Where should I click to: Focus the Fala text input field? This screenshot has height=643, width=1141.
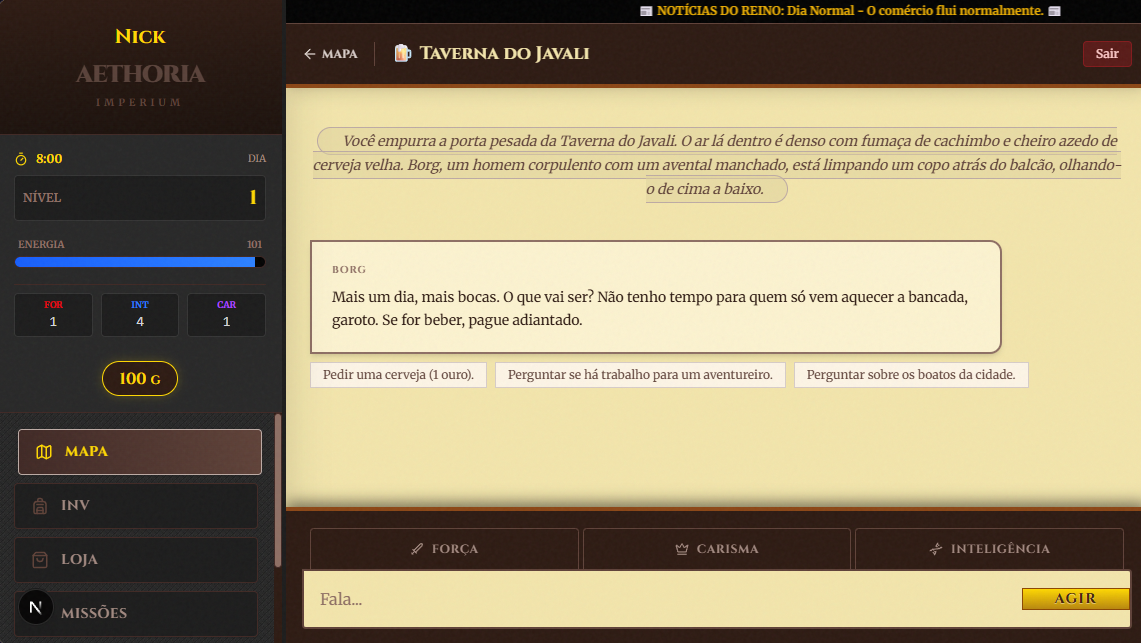click(x=660, y=599)
